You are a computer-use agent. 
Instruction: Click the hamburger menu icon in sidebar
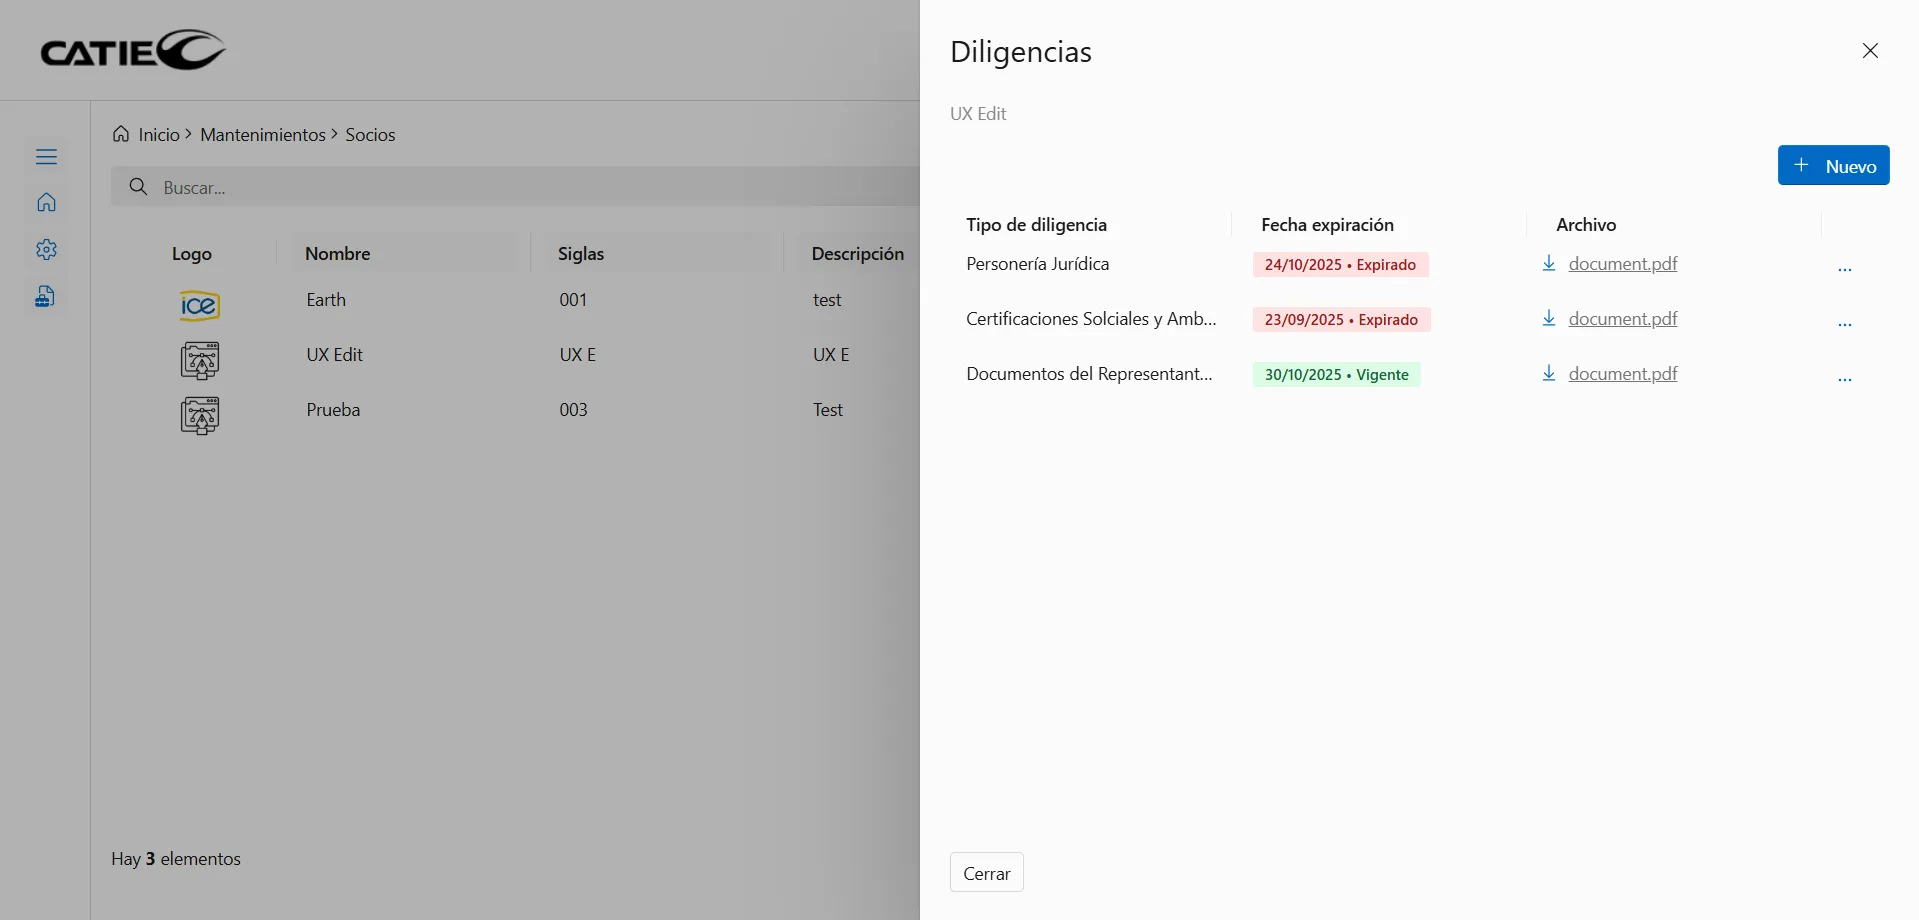(46, 157)
